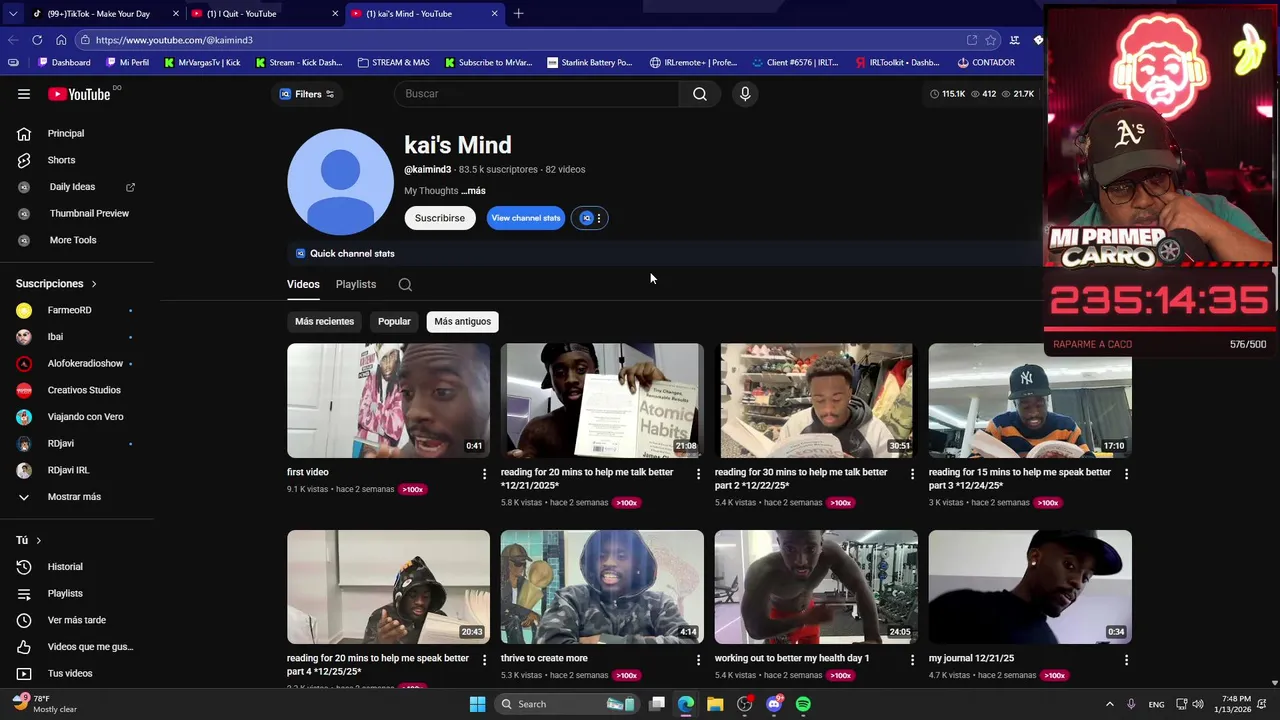Image resolution: width=1280 pixels, height=720 pixels.
Task: Open Thumbnail Preview tool
Action: coord(89,213)
